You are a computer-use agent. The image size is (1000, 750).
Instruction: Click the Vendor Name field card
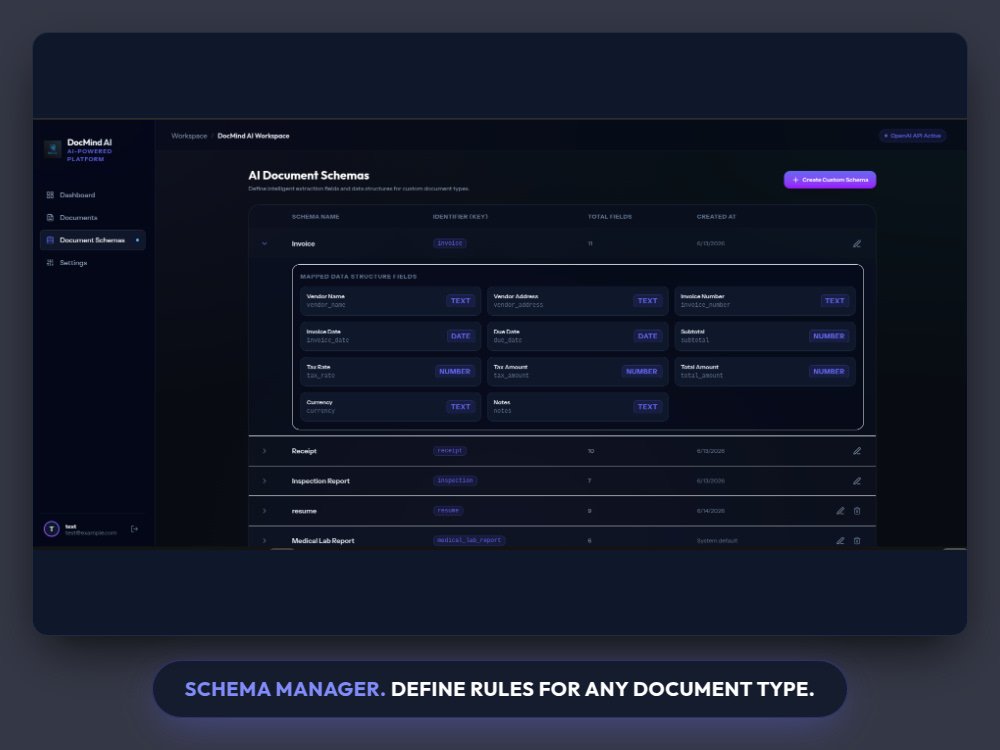(x=390, y=301)
